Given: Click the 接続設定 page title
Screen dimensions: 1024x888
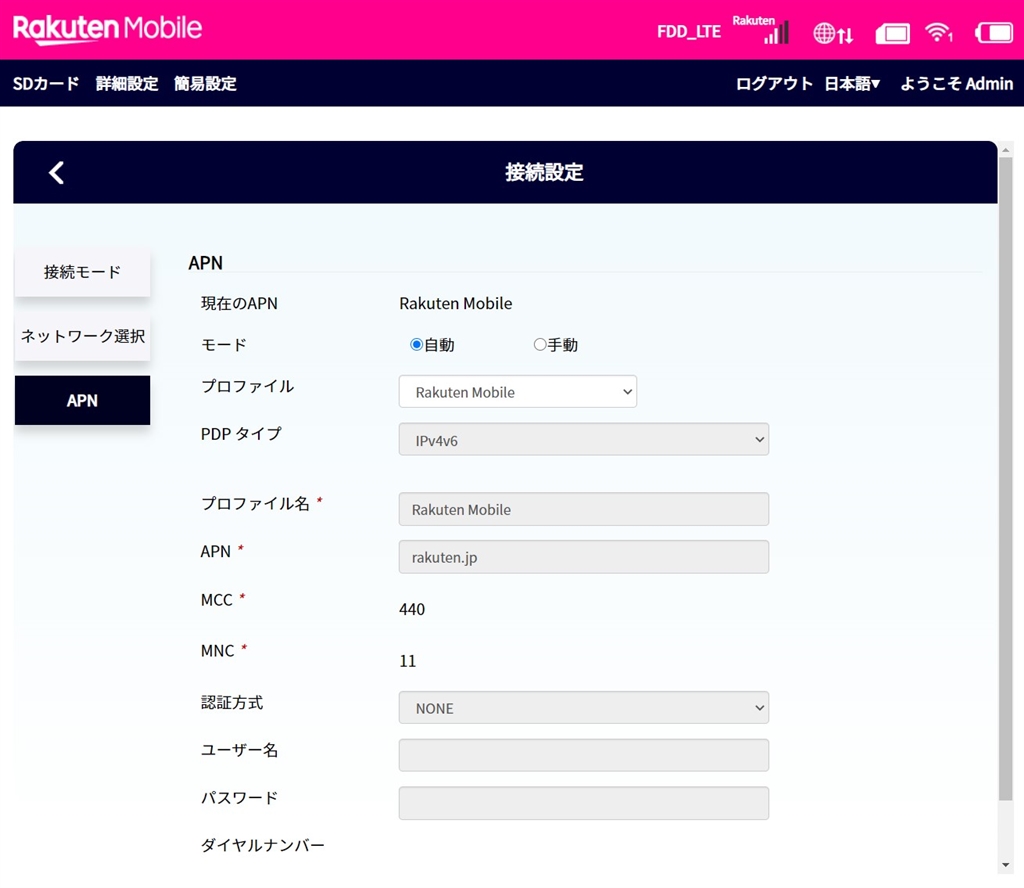Looking at the screenshot, I should (544, 172).
